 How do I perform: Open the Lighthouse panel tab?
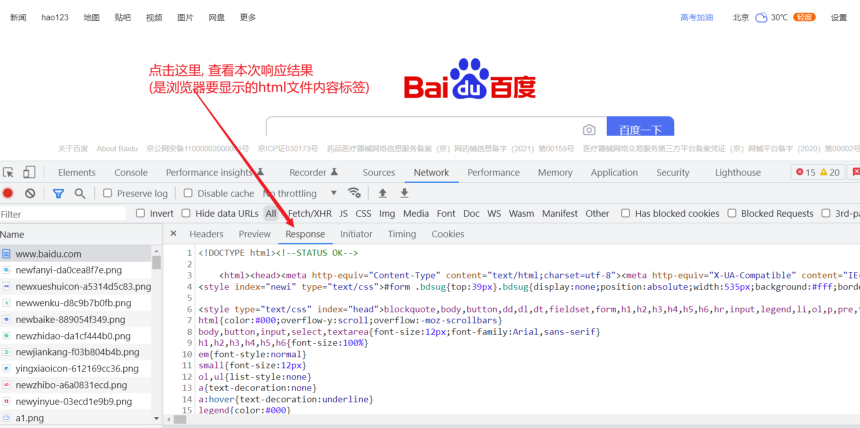(738, 172)
